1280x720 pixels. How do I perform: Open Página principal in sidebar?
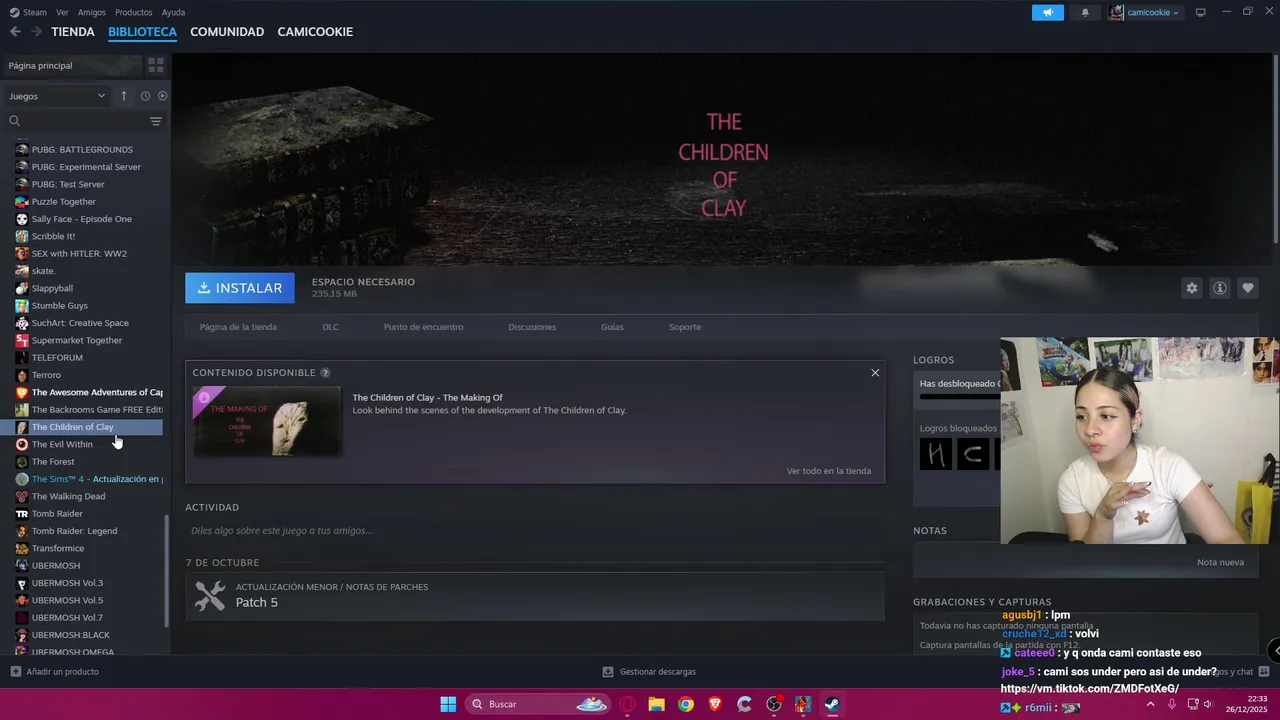point(72,65)
